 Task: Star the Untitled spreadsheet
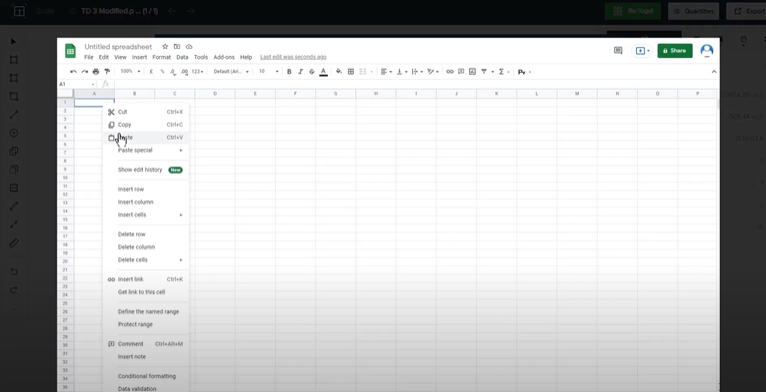coord(165,46)
